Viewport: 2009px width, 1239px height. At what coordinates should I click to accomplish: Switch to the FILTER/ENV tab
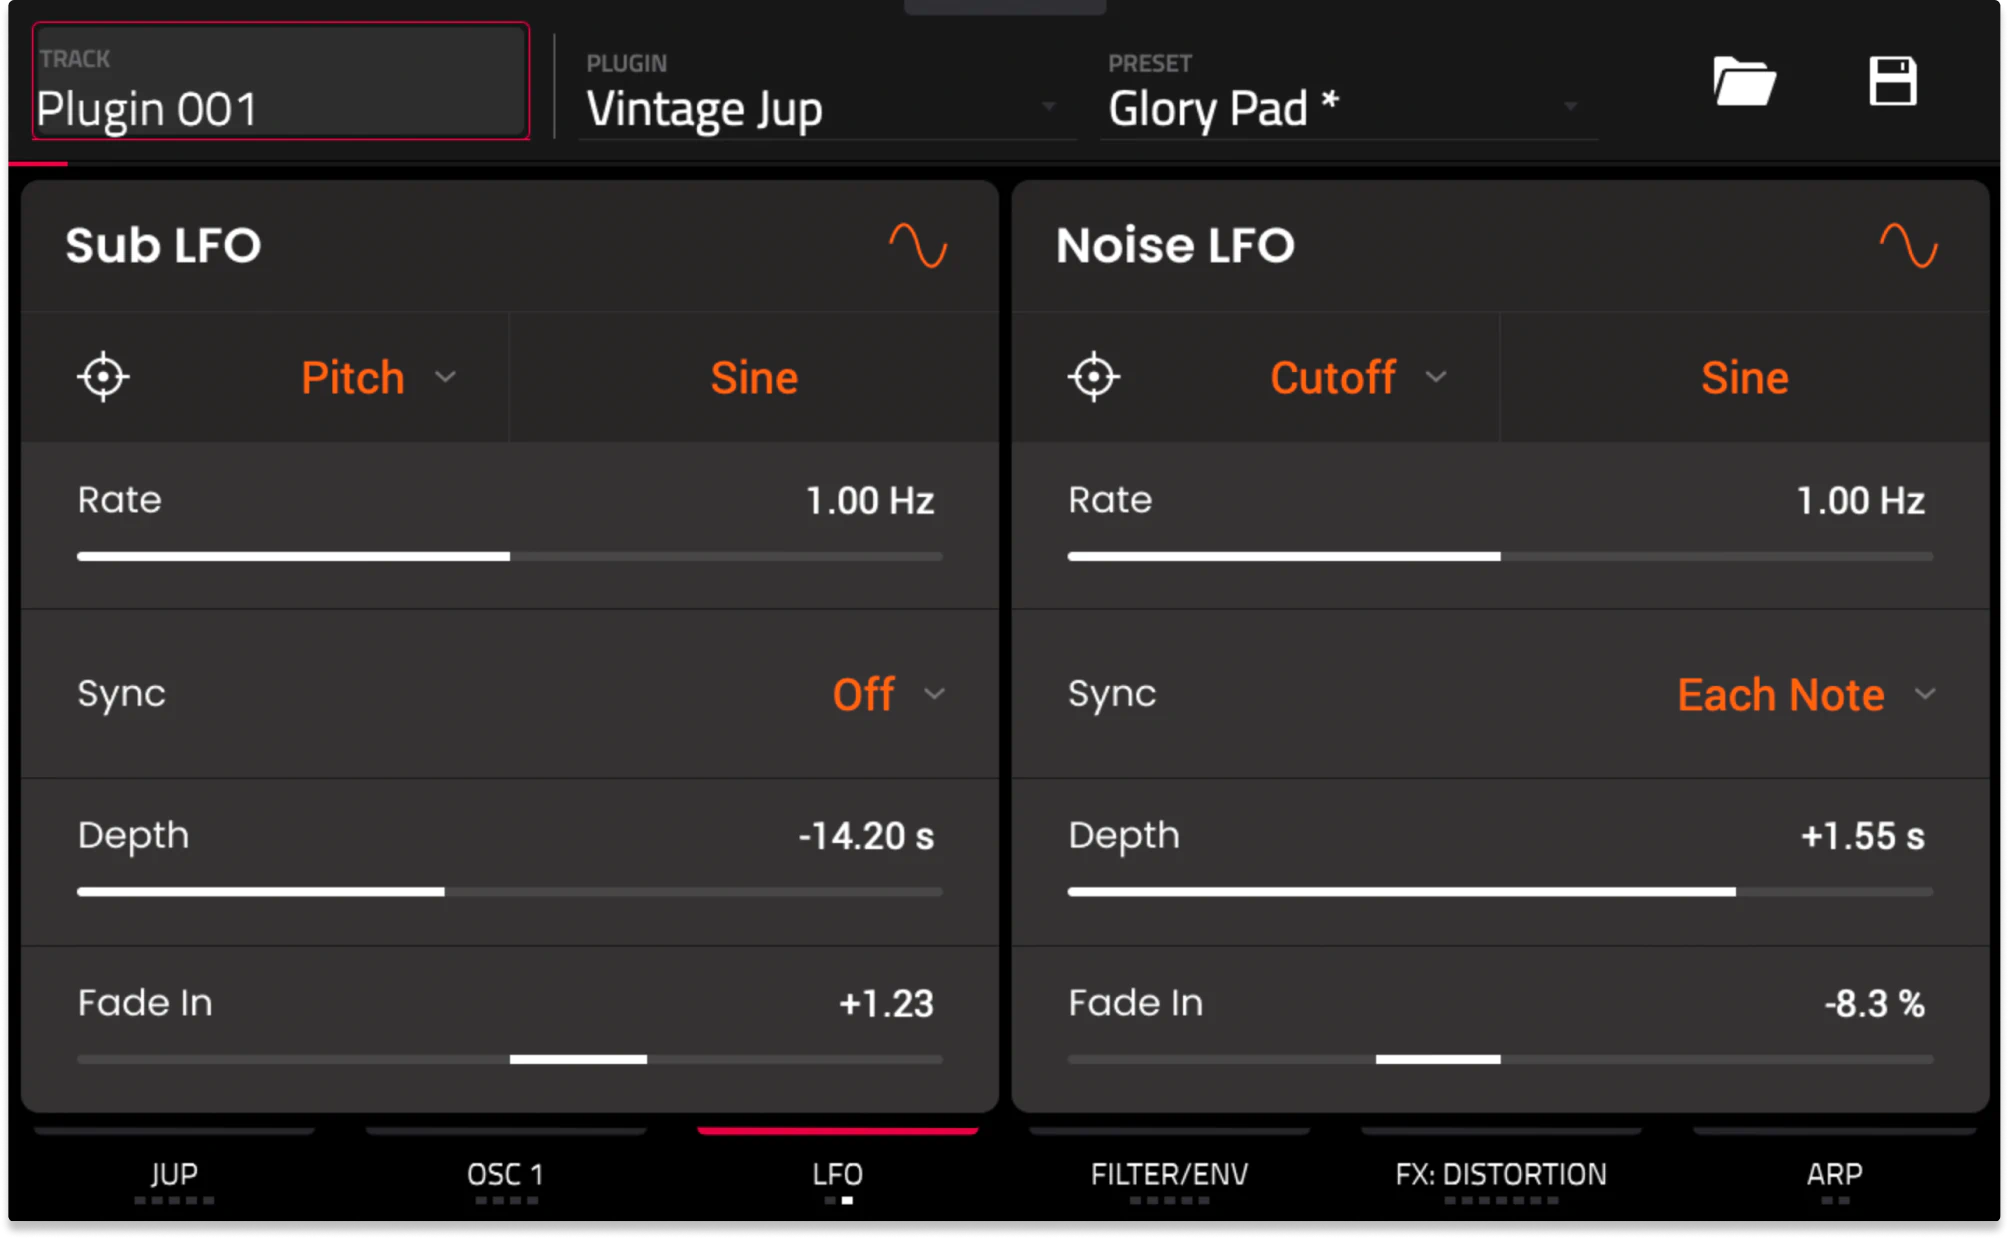pos(1169,1174)
